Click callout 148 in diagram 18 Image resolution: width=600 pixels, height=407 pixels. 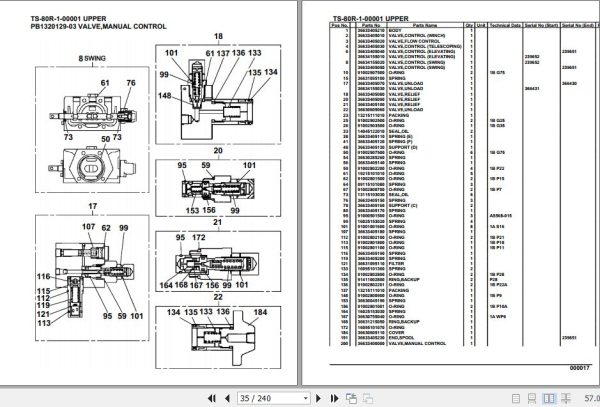point(165,96)
